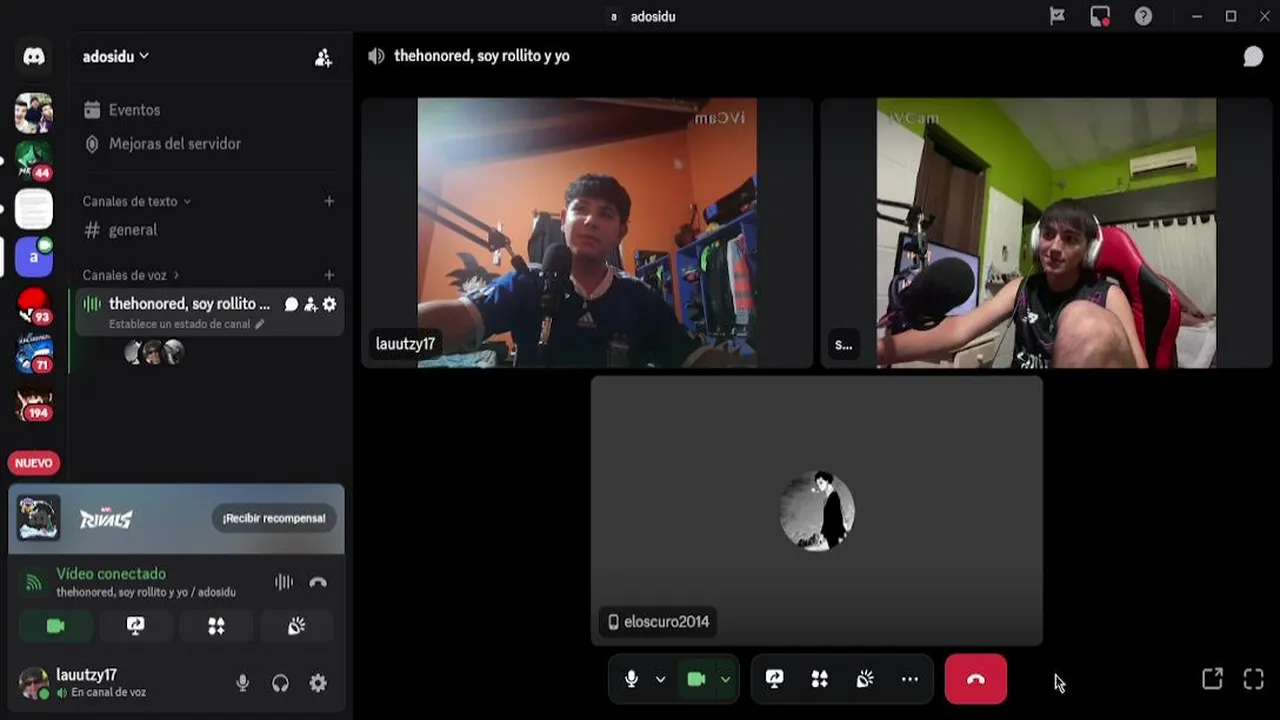
Task: Share screen from the left panel
Action: click(x=136, y=626)
